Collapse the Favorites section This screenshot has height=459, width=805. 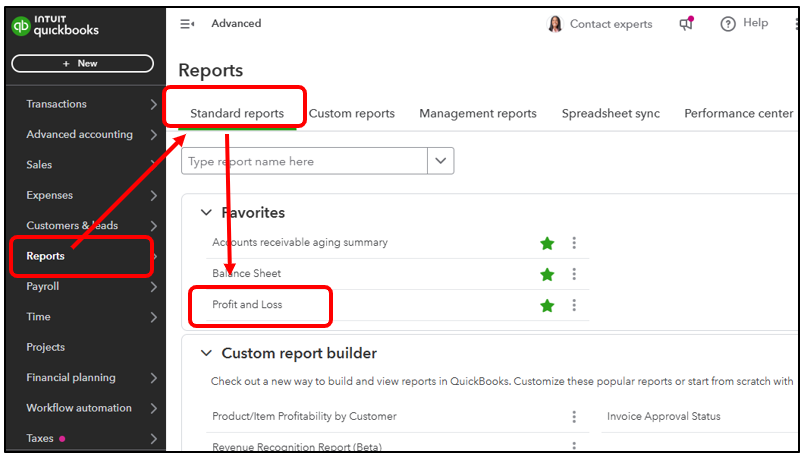[207, 213]
